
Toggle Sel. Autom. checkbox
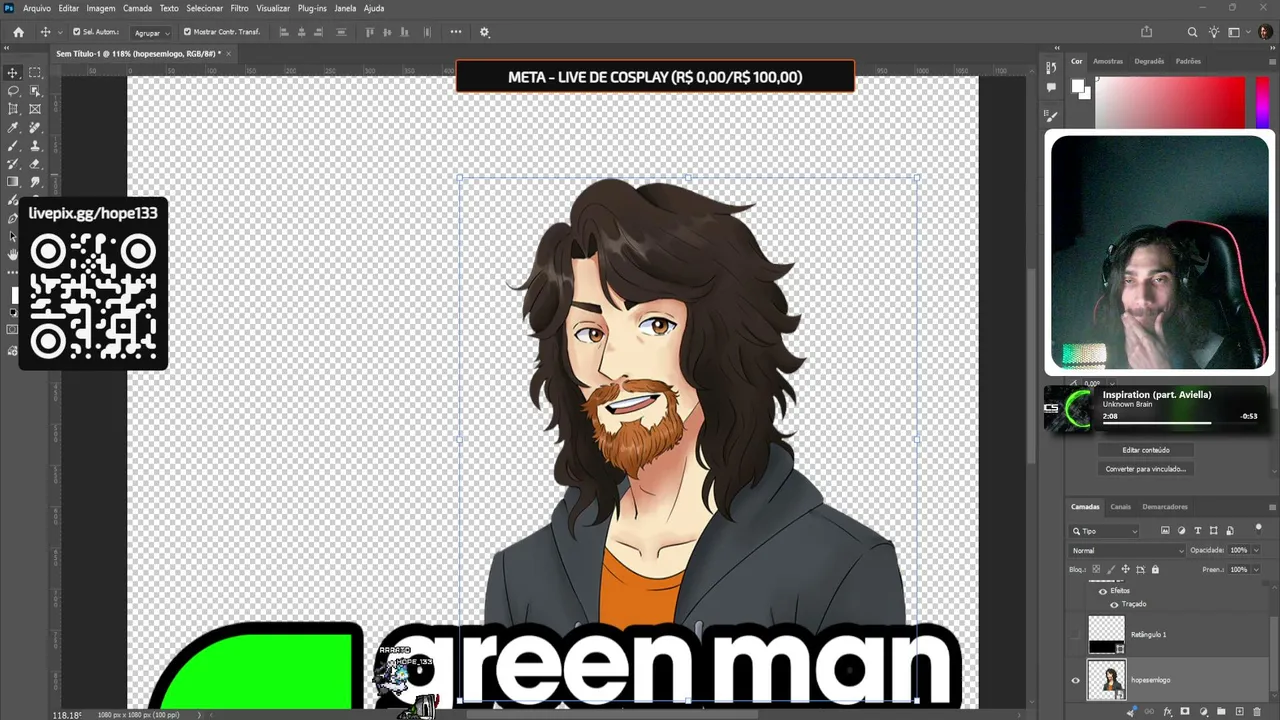76,32
